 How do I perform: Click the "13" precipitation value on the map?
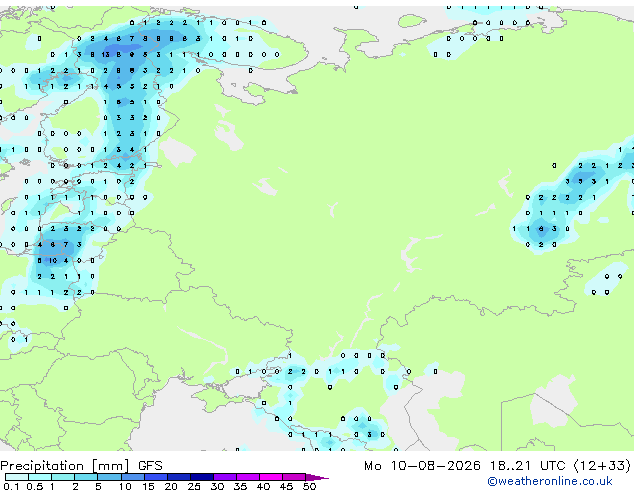[x=106, y=55]
